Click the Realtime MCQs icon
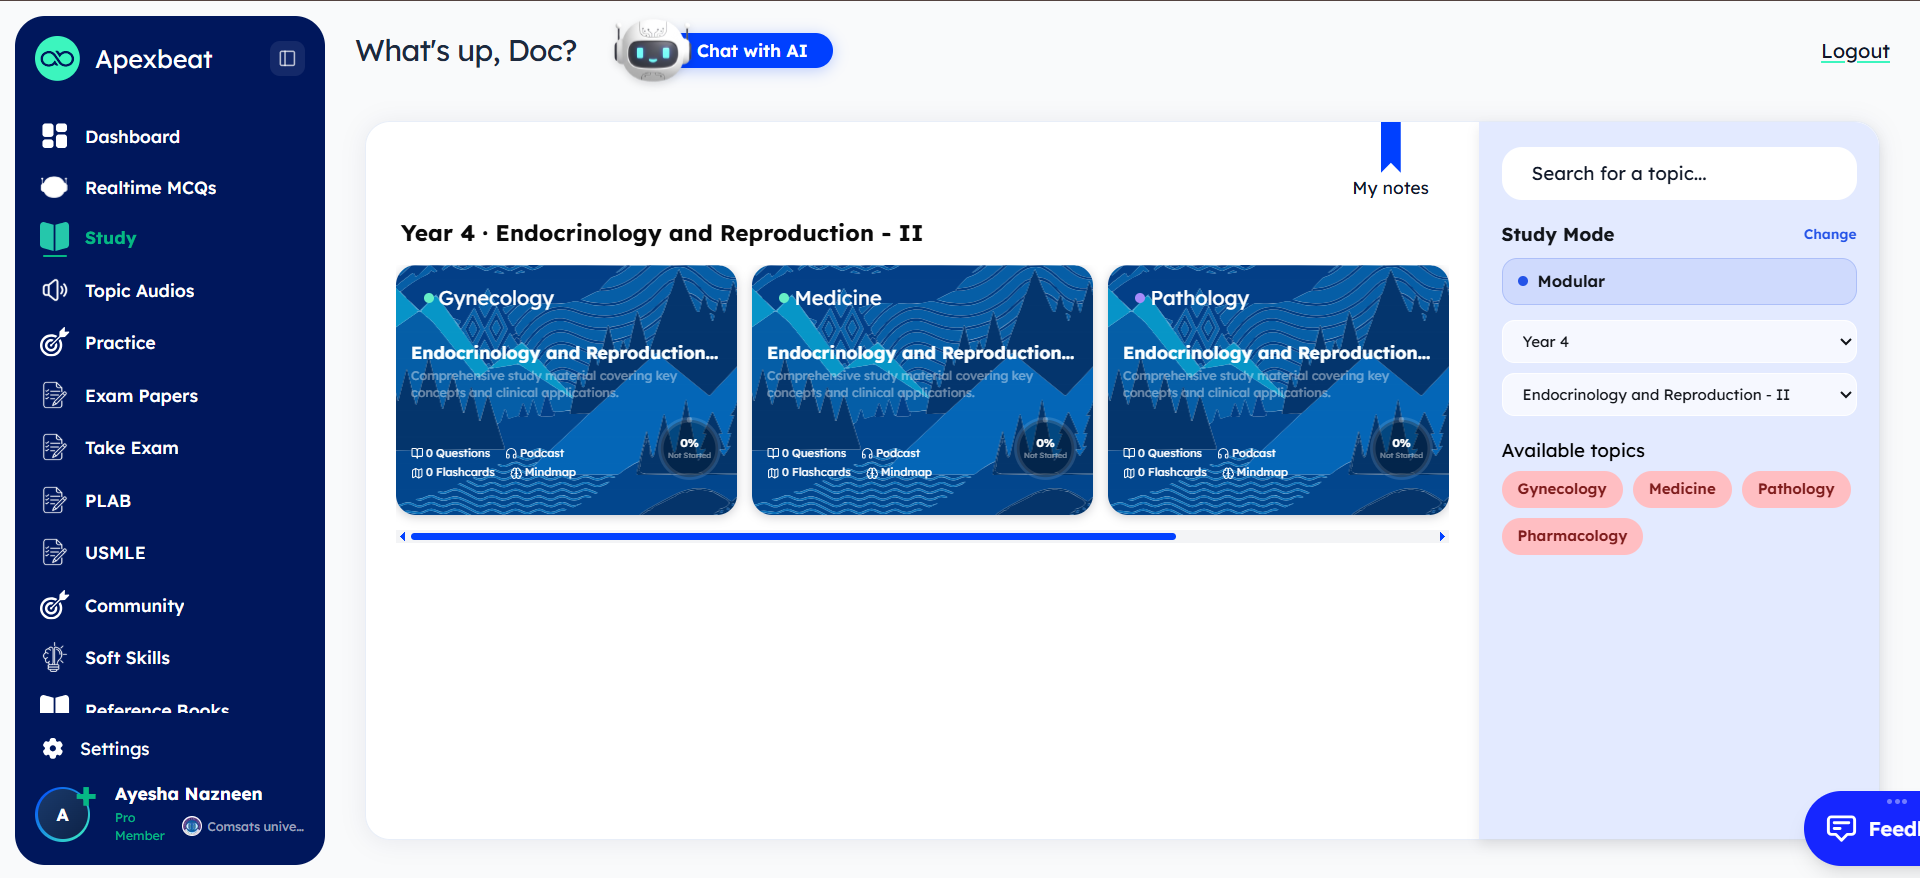Screen dimensions: 1920x878 [x=54, y=187]
